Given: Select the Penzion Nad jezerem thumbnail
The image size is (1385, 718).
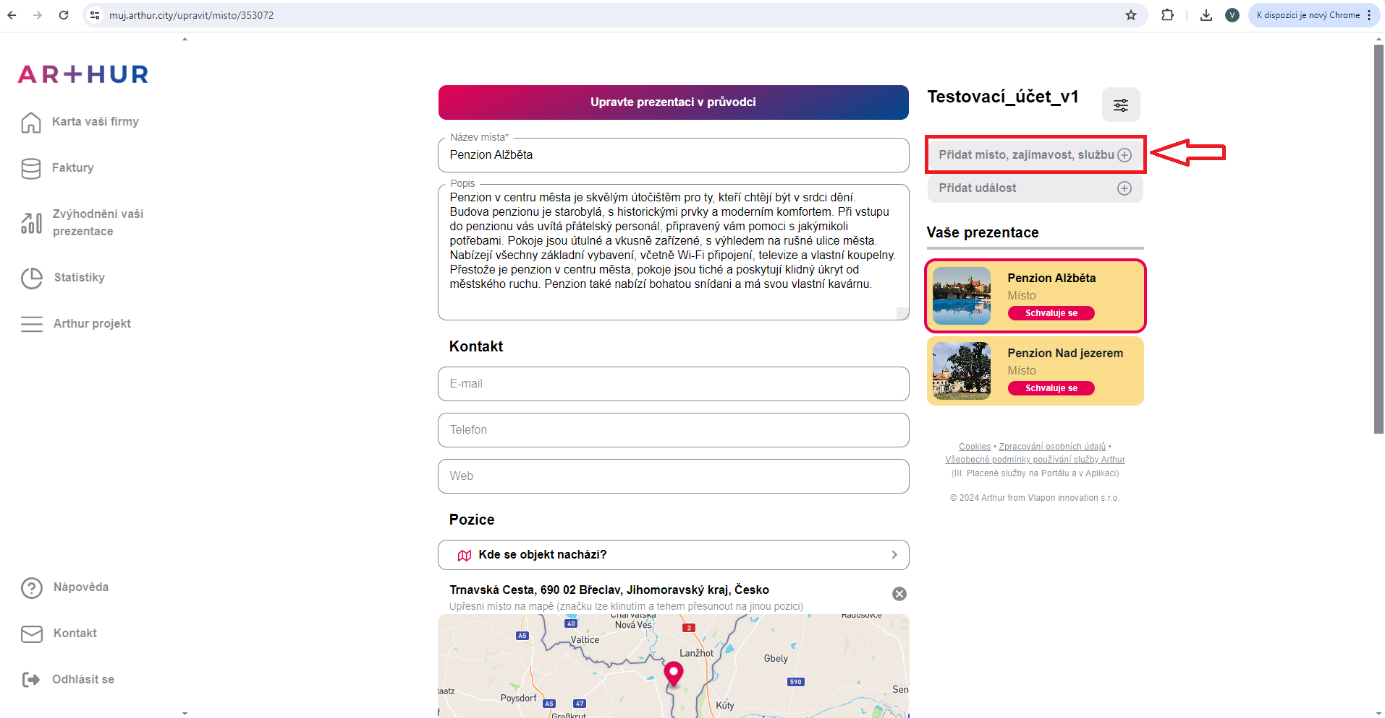Looking at the screenshot, I should 961,371.
